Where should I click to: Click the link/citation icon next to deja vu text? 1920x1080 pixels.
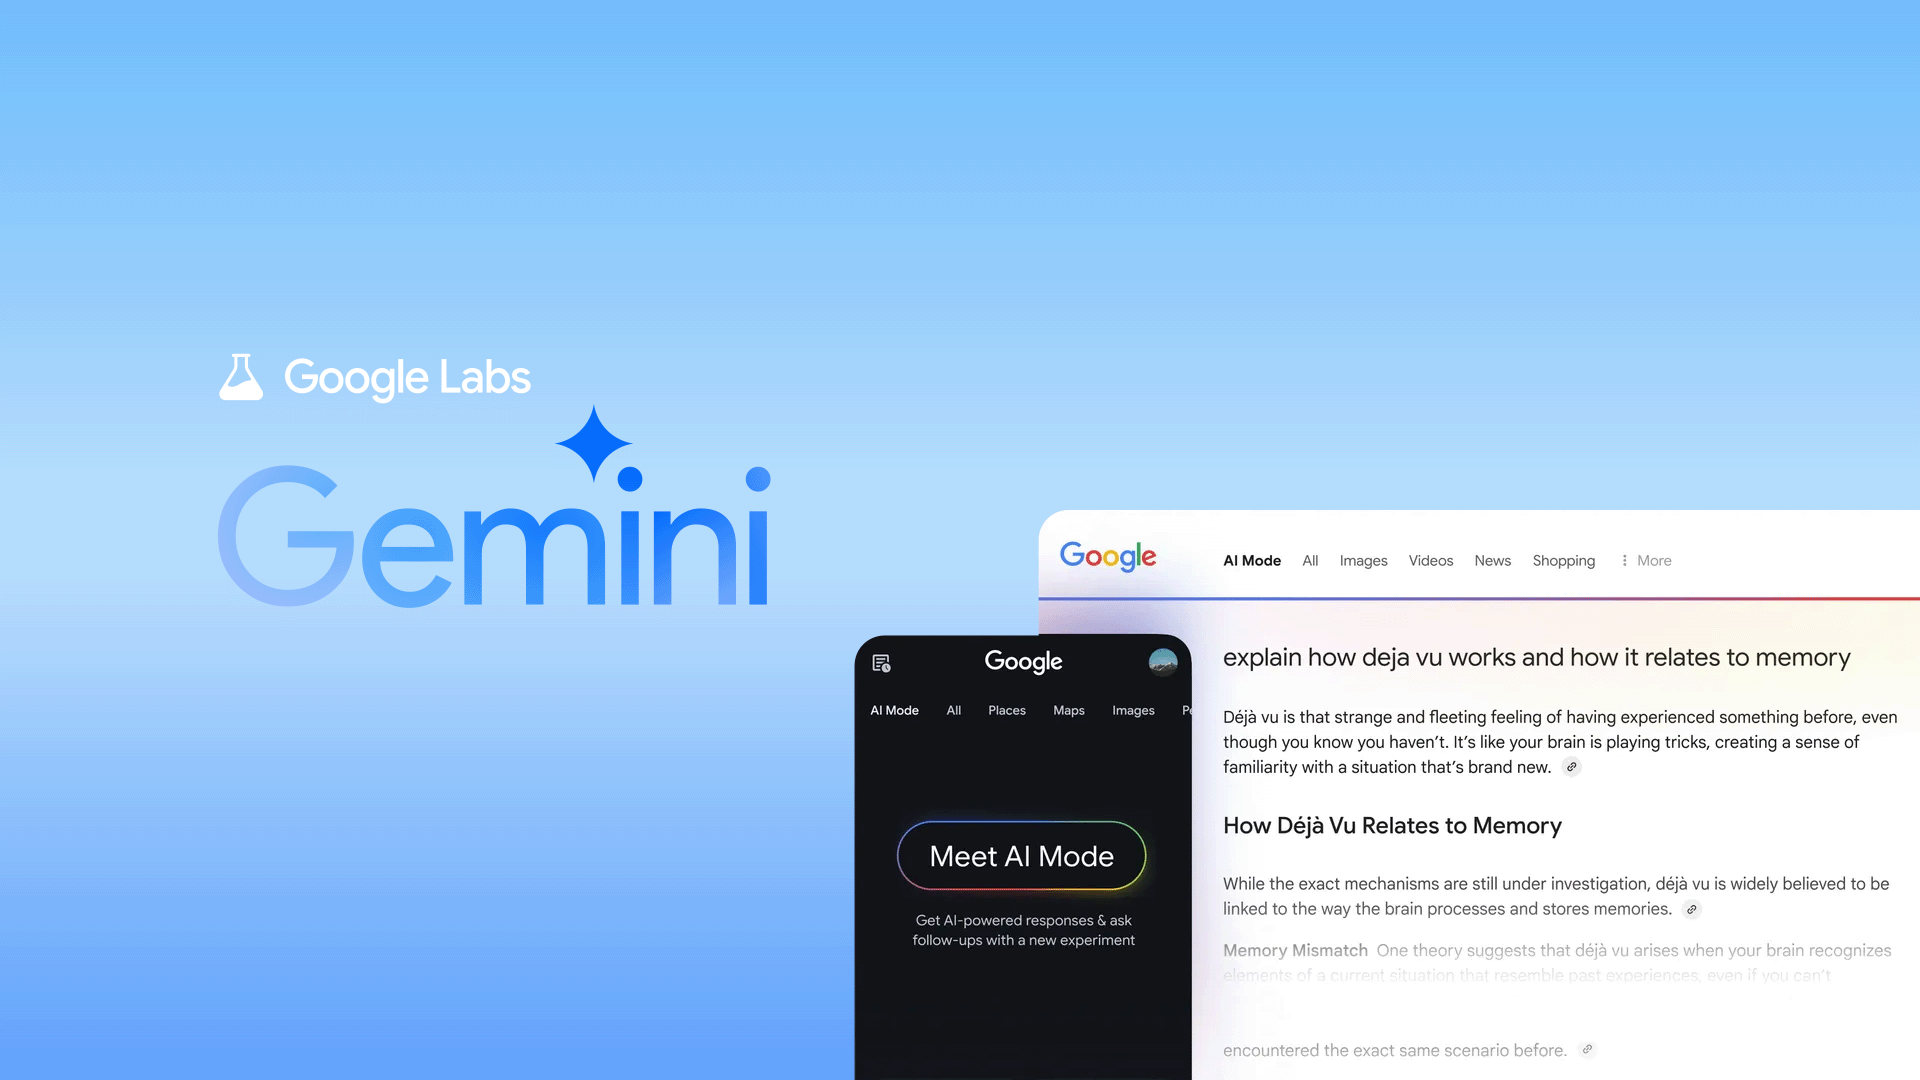[1572, 767]
